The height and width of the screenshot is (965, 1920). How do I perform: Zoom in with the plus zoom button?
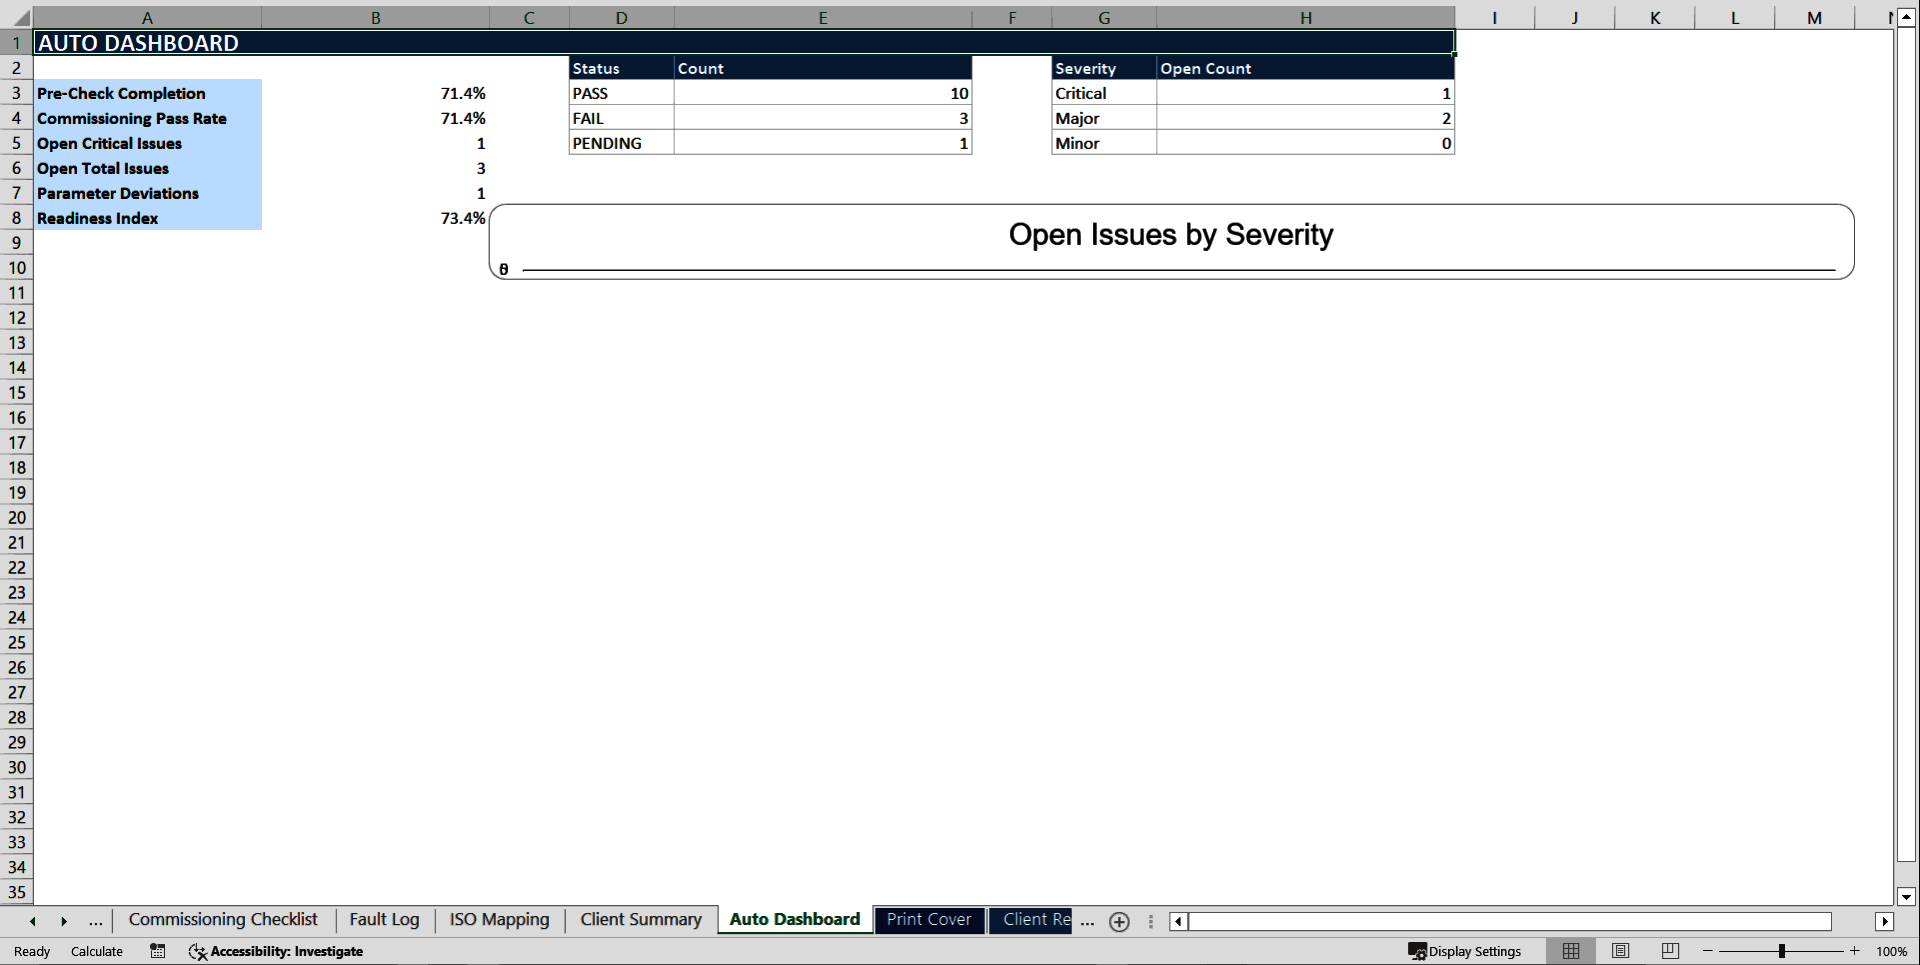[1855, 951]
